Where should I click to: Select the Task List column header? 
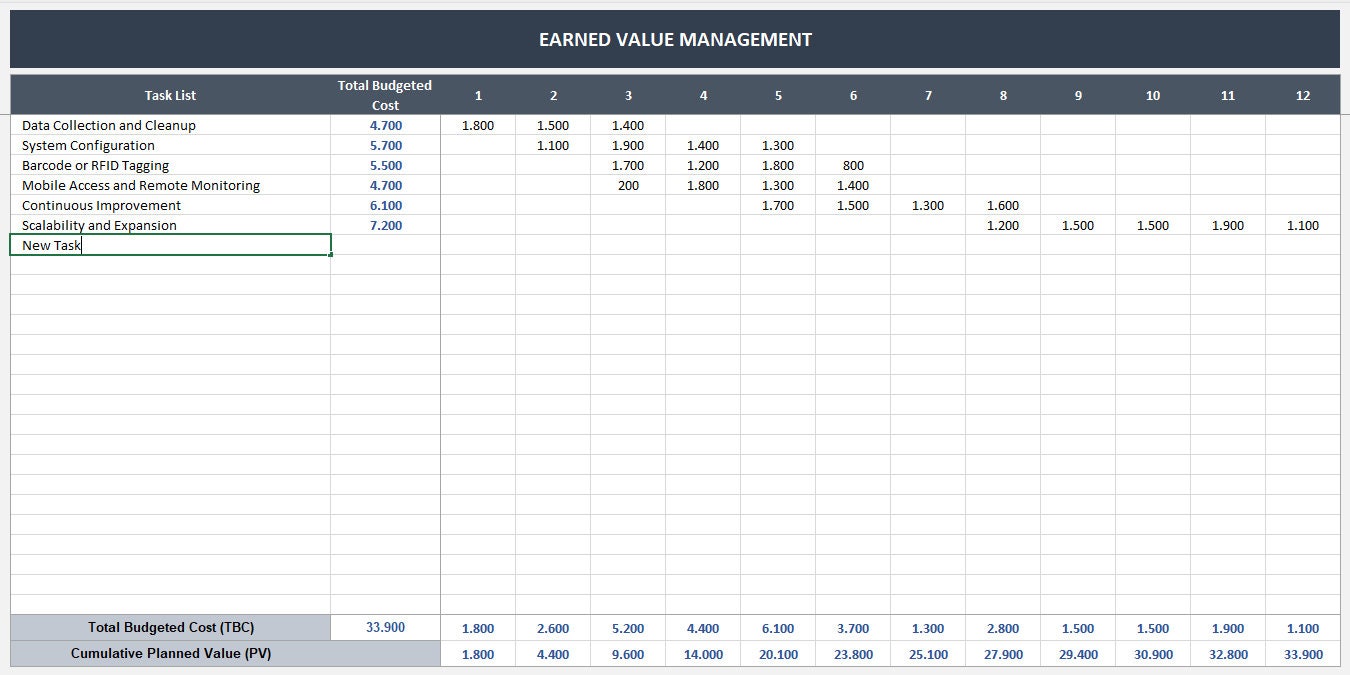coord(169,95)
